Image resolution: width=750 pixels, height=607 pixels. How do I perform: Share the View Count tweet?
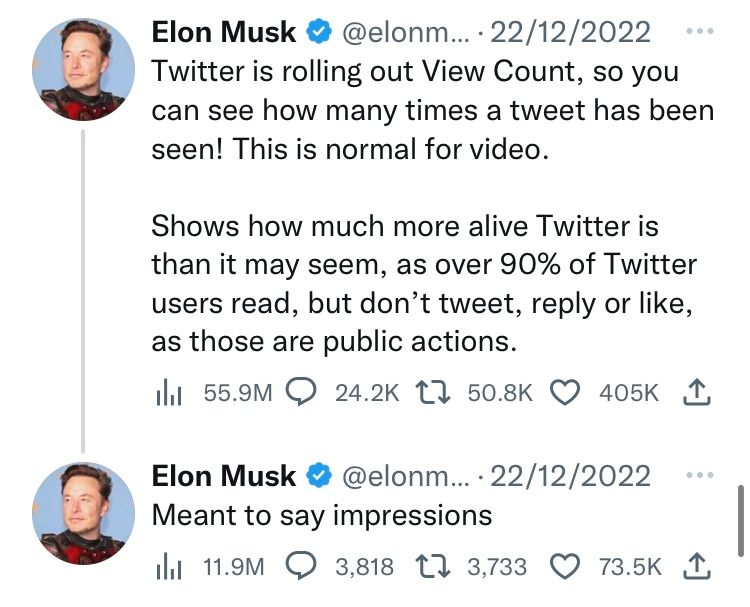click(697, 392)
